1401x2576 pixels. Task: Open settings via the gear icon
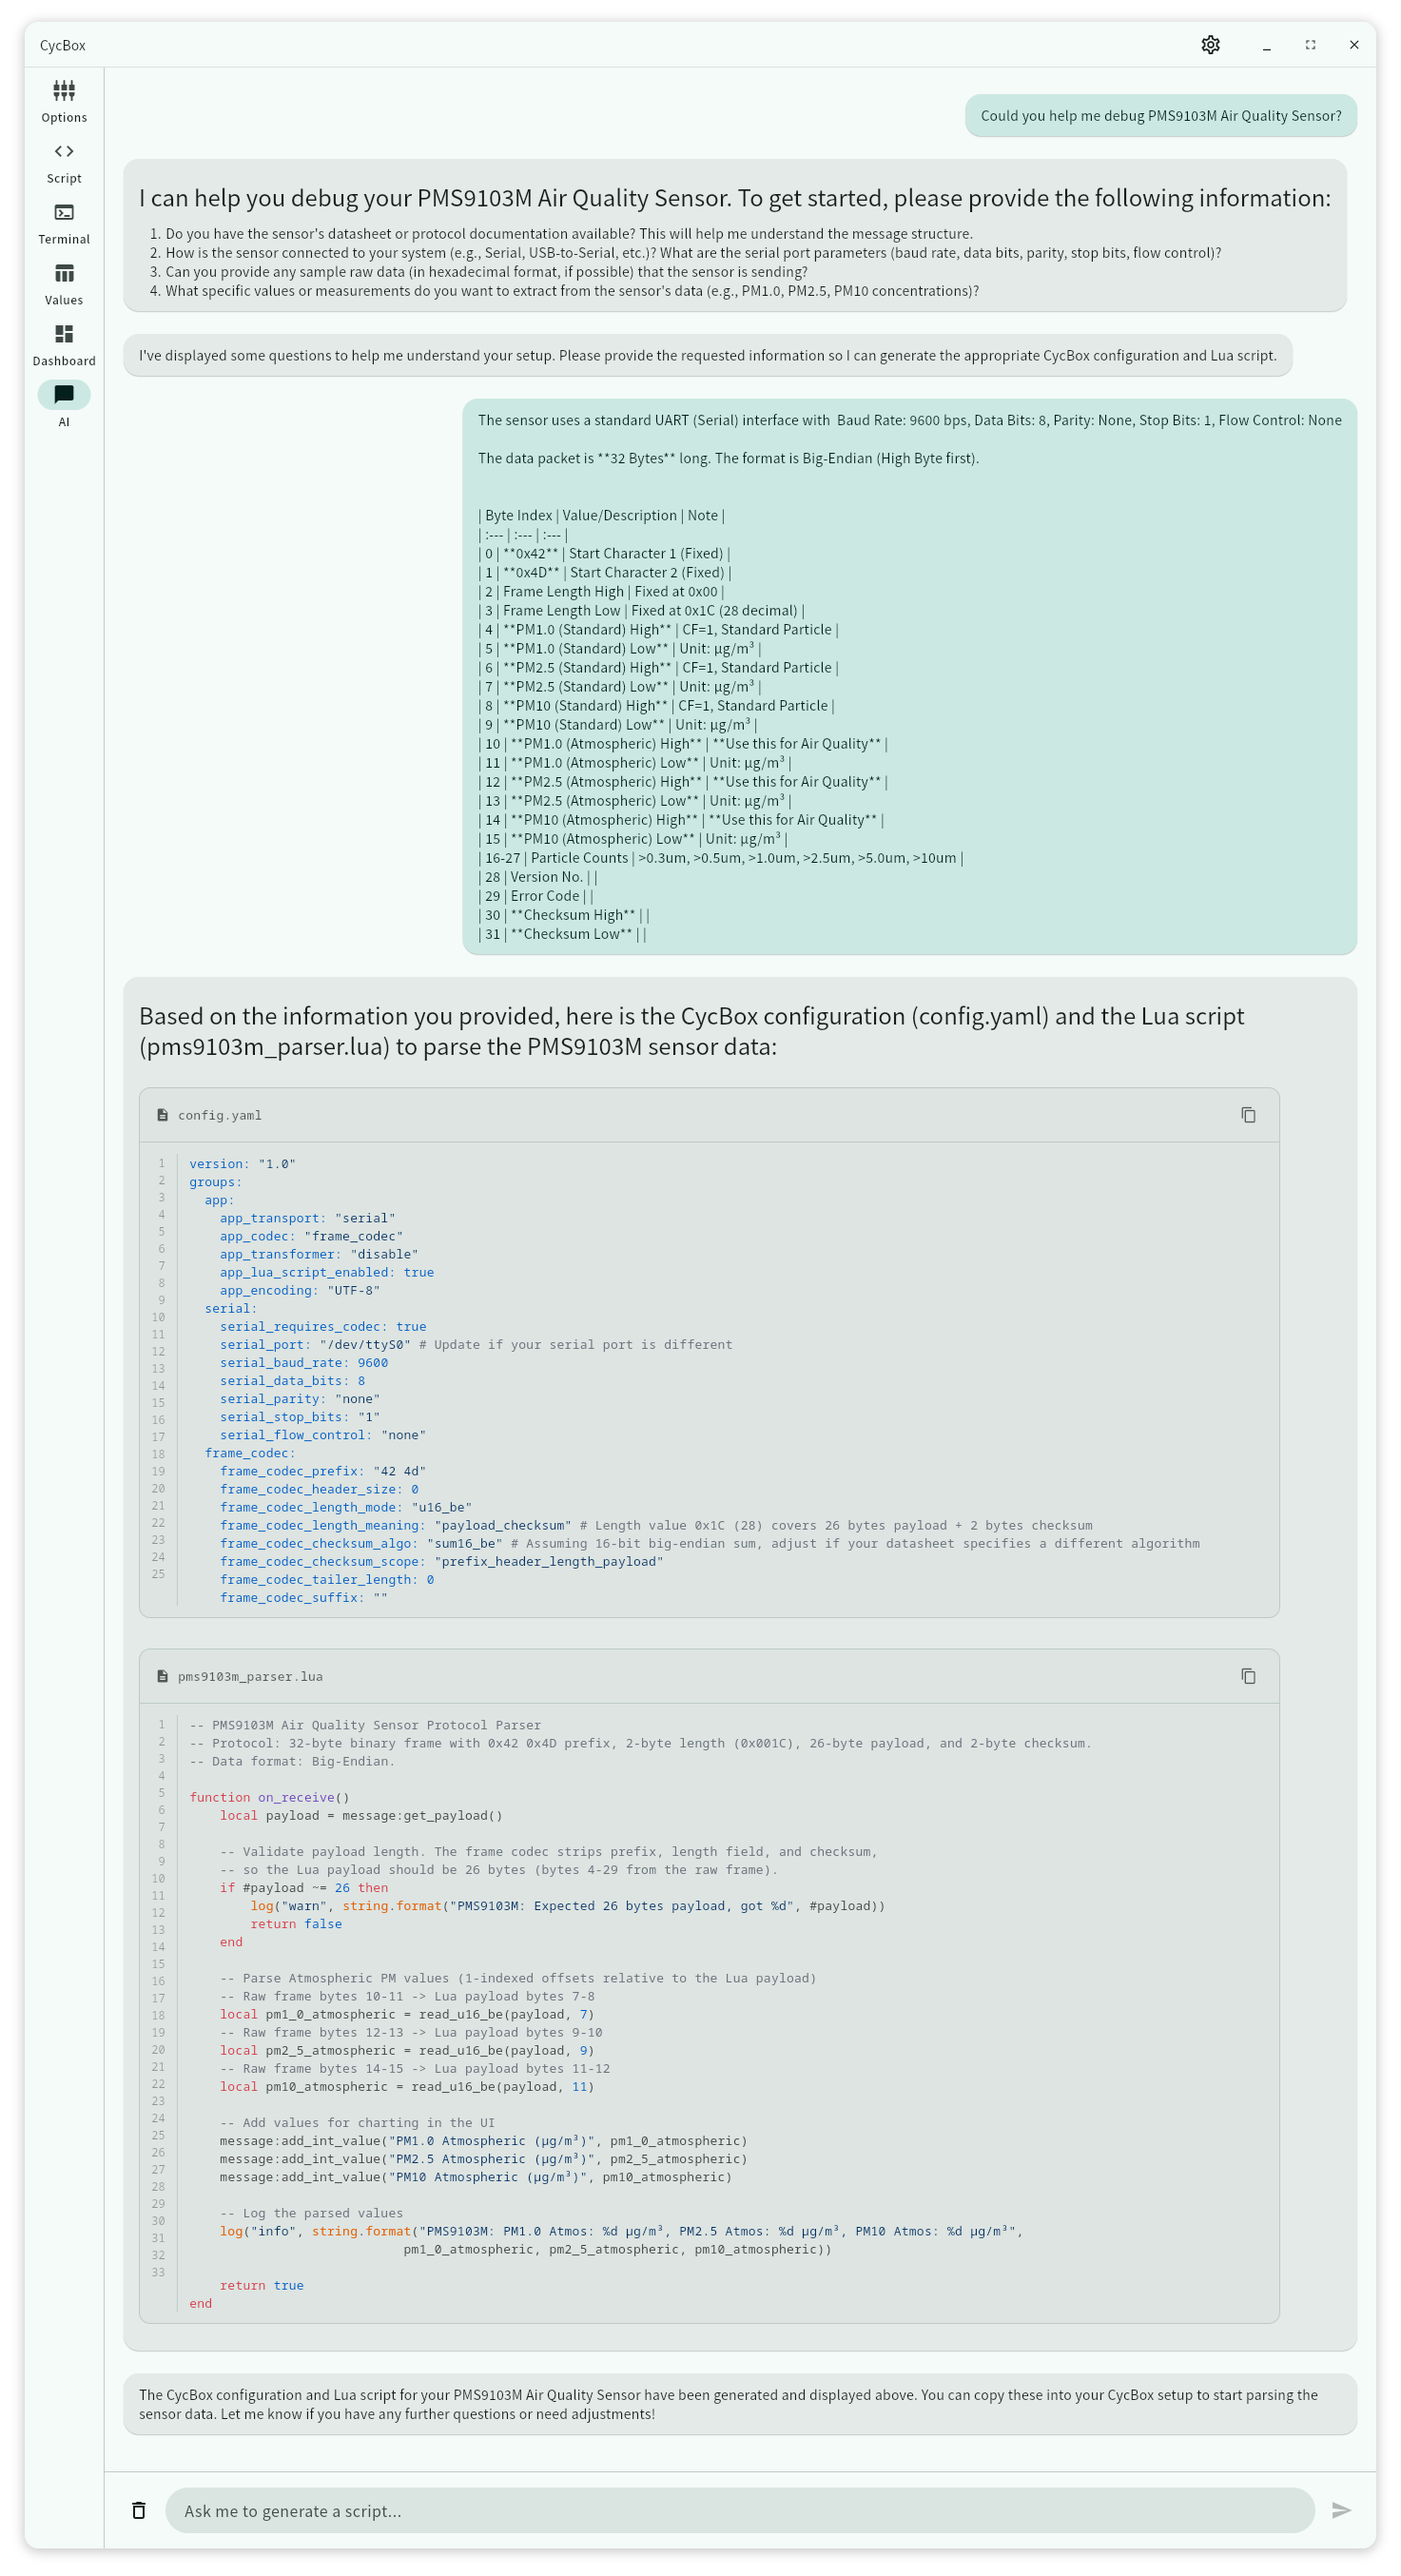1210,45
